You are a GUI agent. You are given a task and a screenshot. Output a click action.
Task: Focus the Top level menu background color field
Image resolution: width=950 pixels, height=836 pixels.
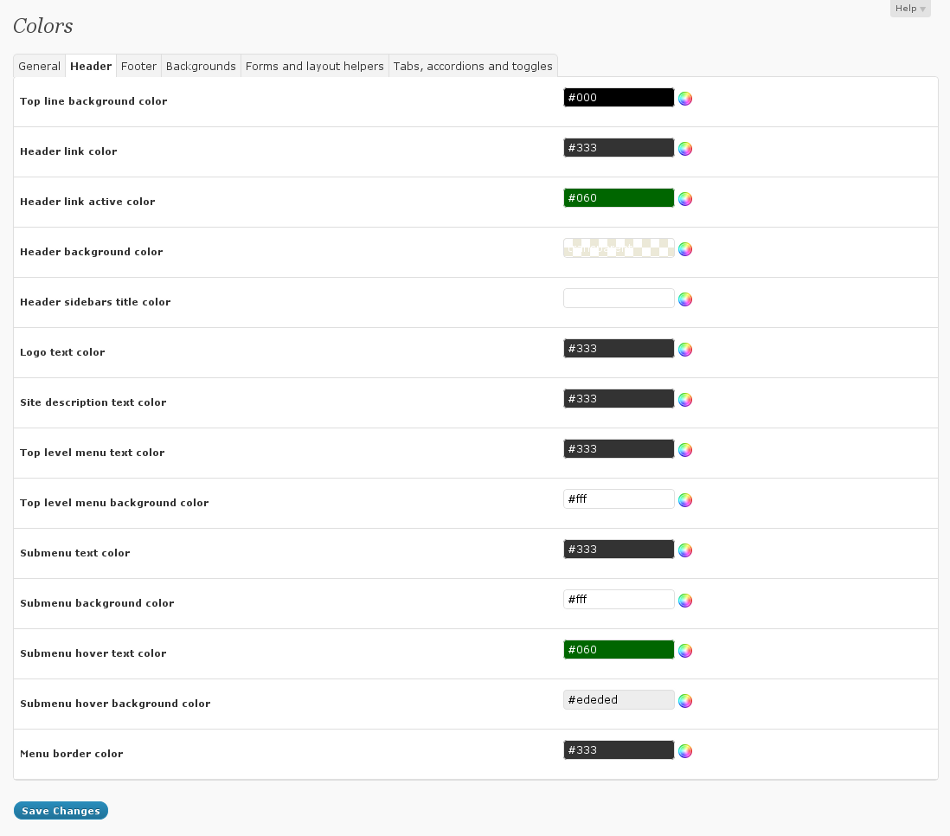pos(619,499)
